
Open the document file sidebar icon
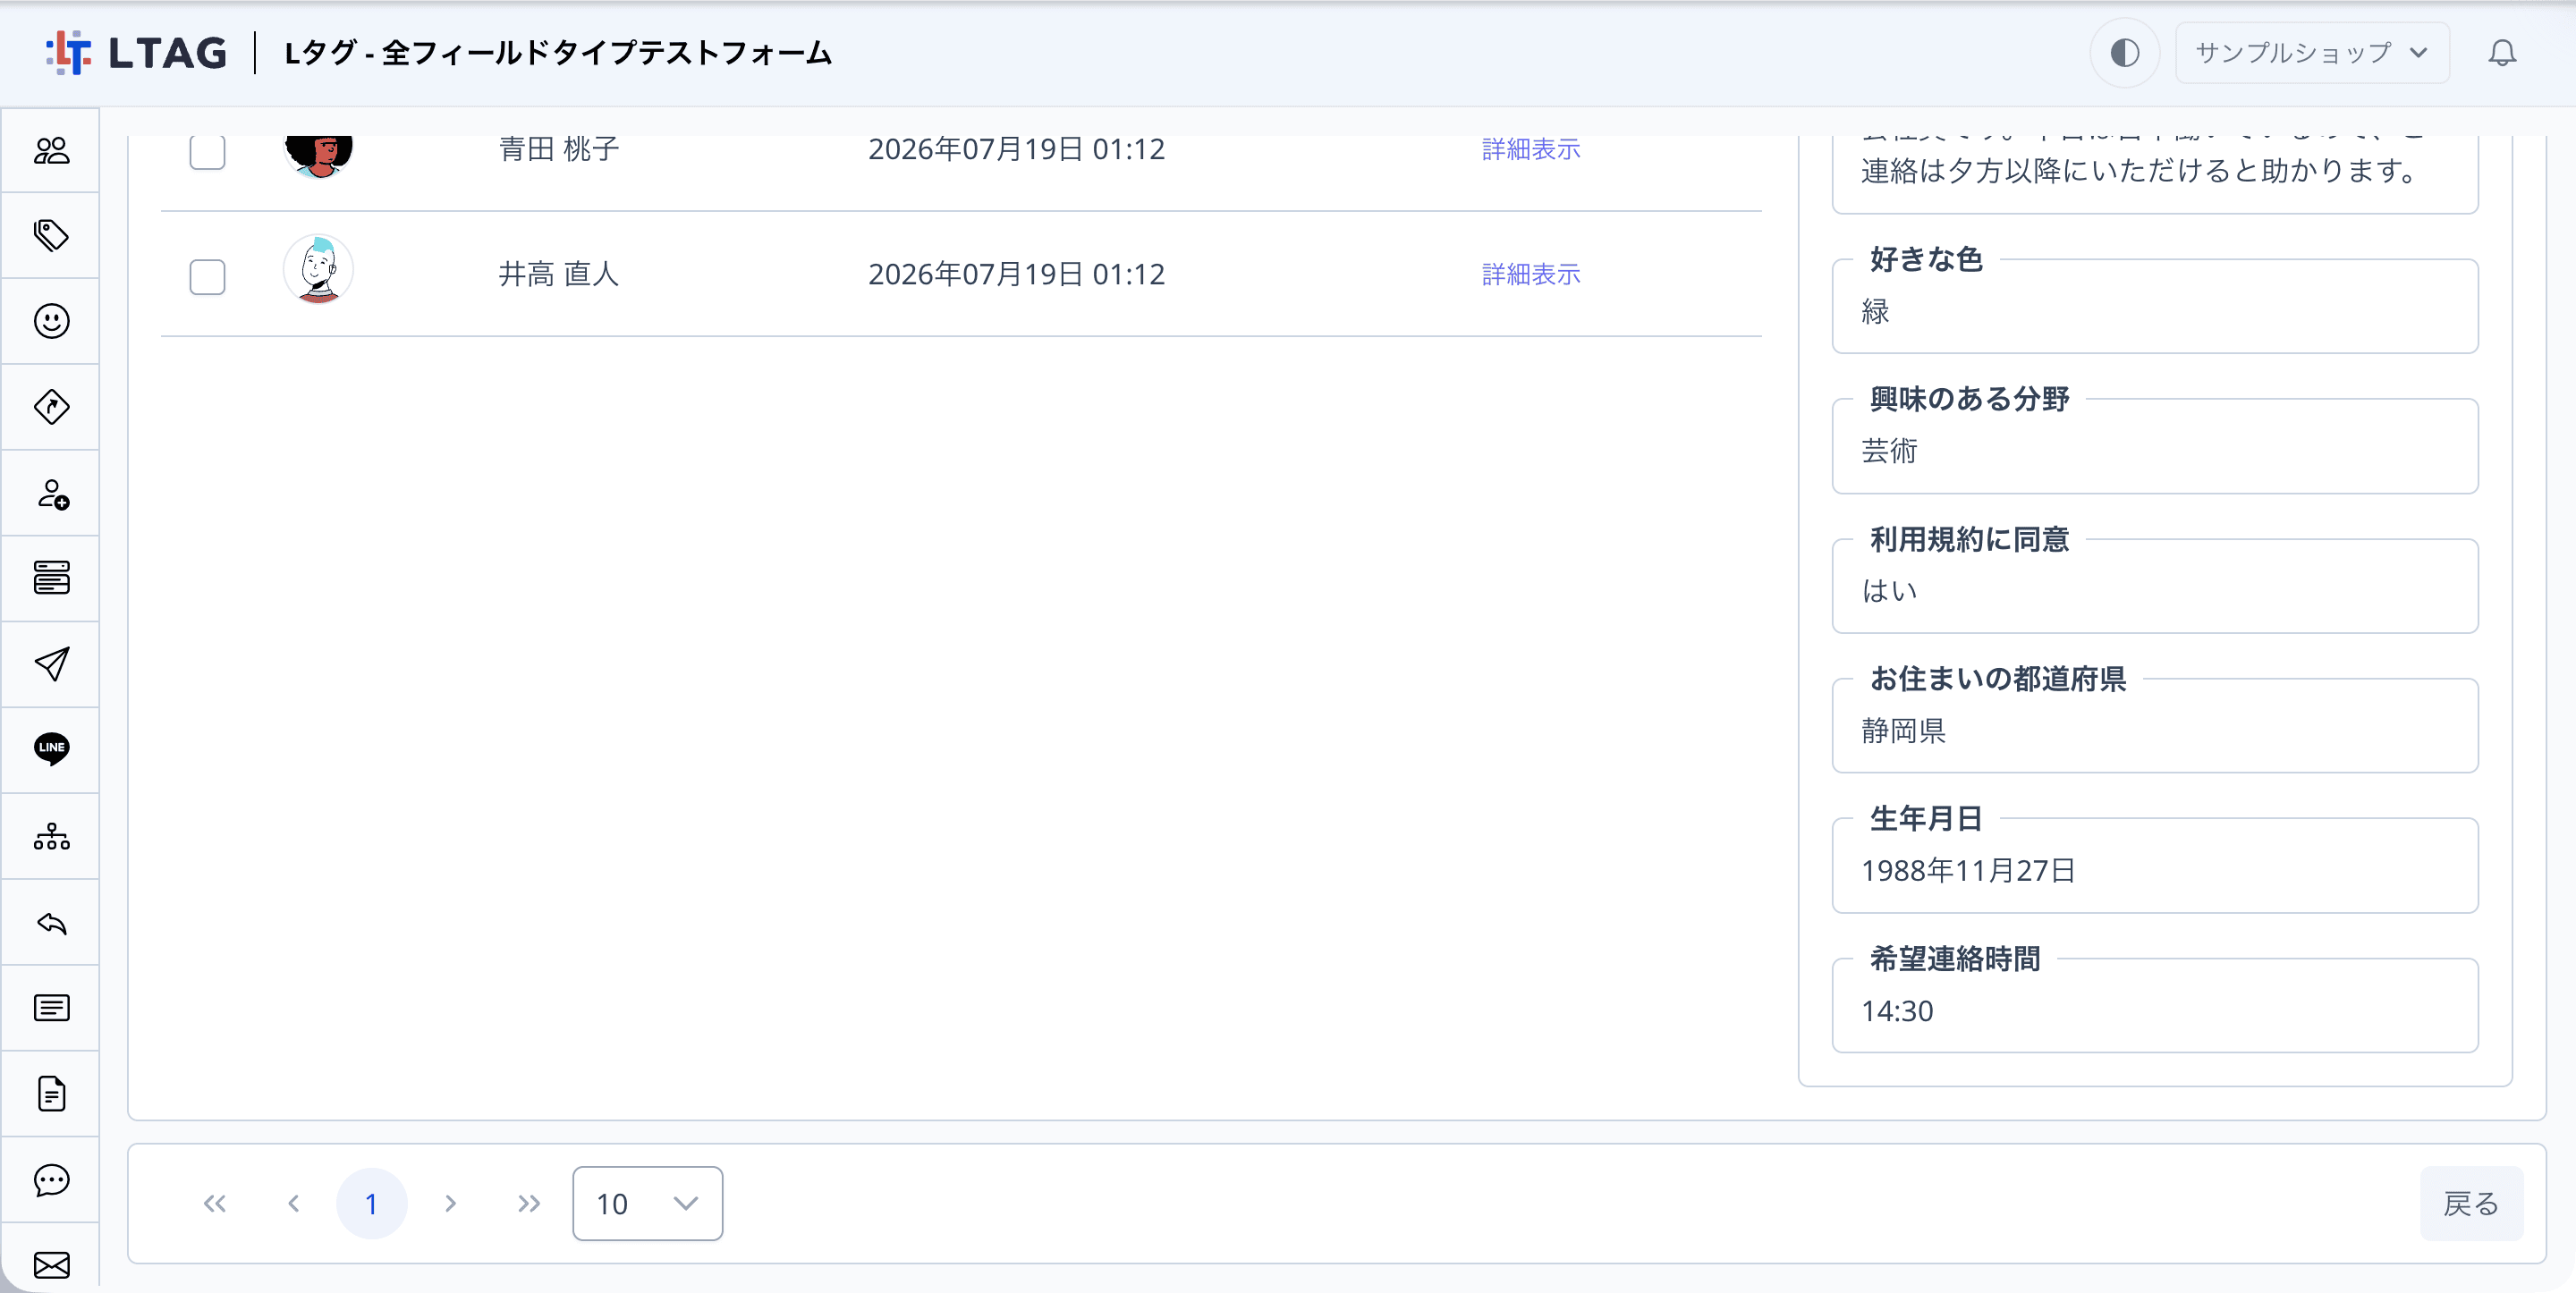(x=51, y=1094)
